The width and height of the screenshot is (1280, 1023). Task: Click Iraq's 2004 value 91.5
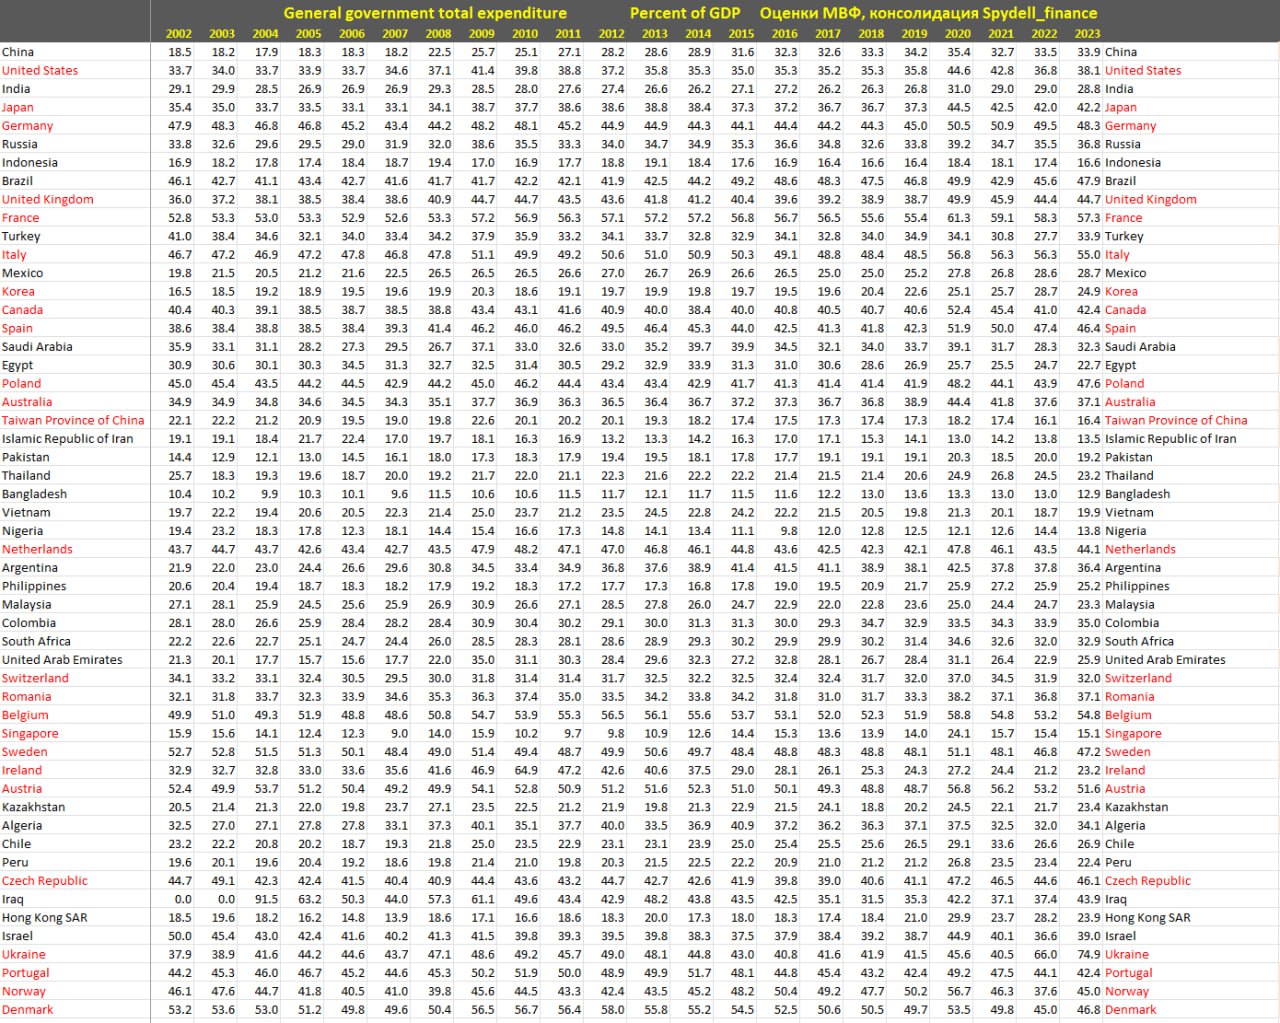point(266,900)
